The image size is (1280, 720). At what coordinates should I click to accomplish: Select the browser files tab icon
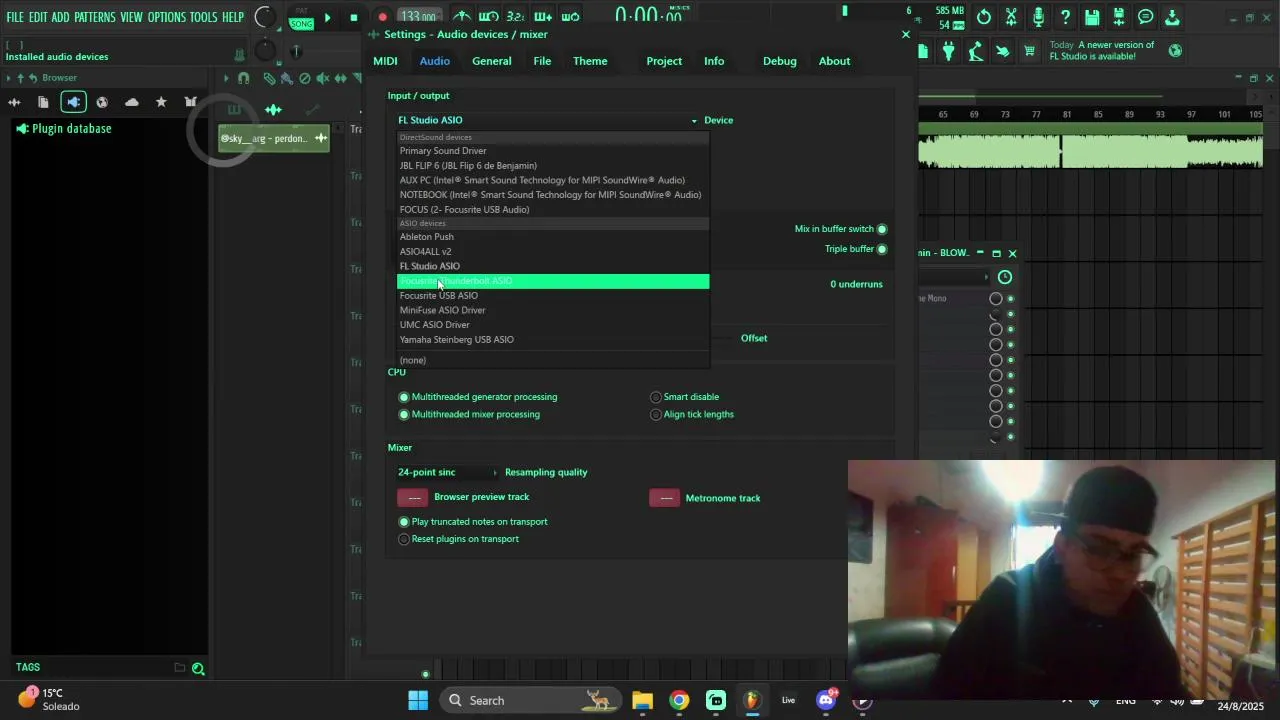point(43,102)
